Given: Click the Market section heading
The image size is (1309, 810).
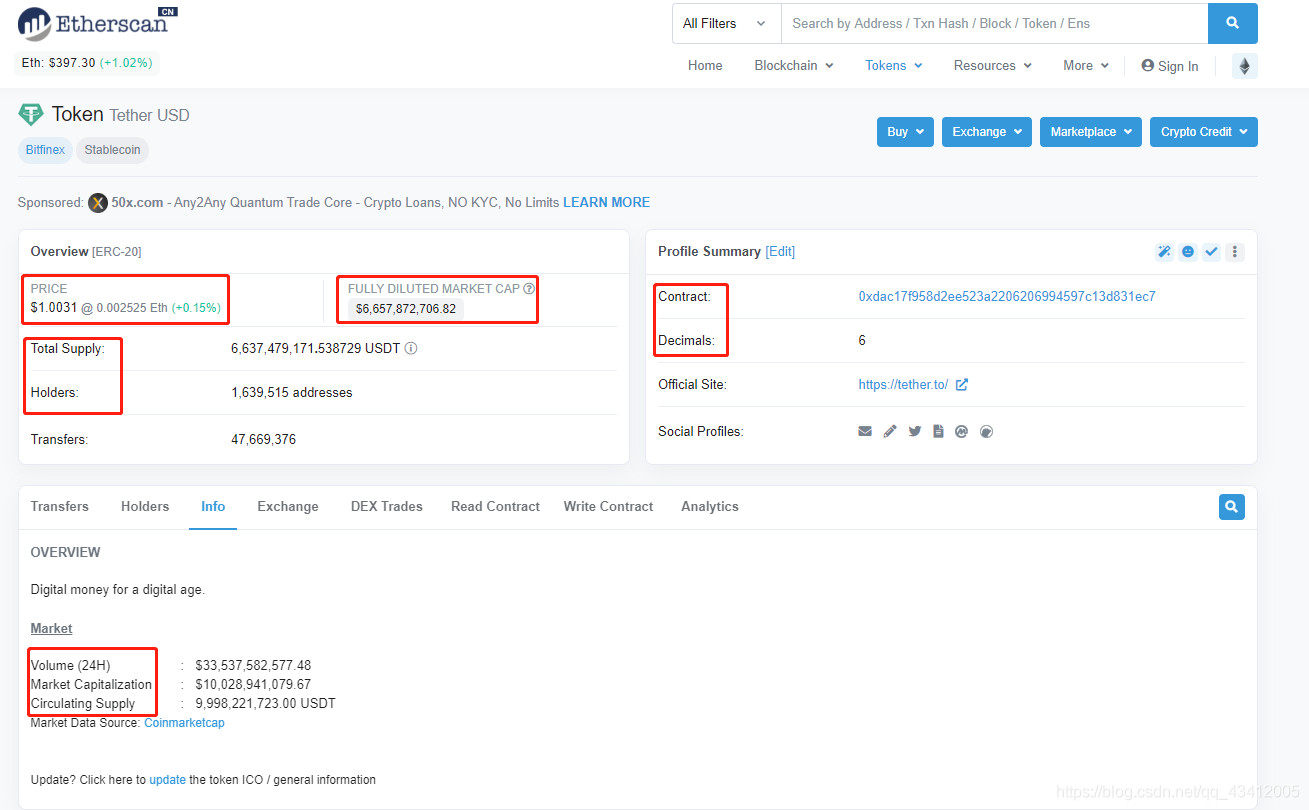Looking at the screenshot, I should click(51, 629).
